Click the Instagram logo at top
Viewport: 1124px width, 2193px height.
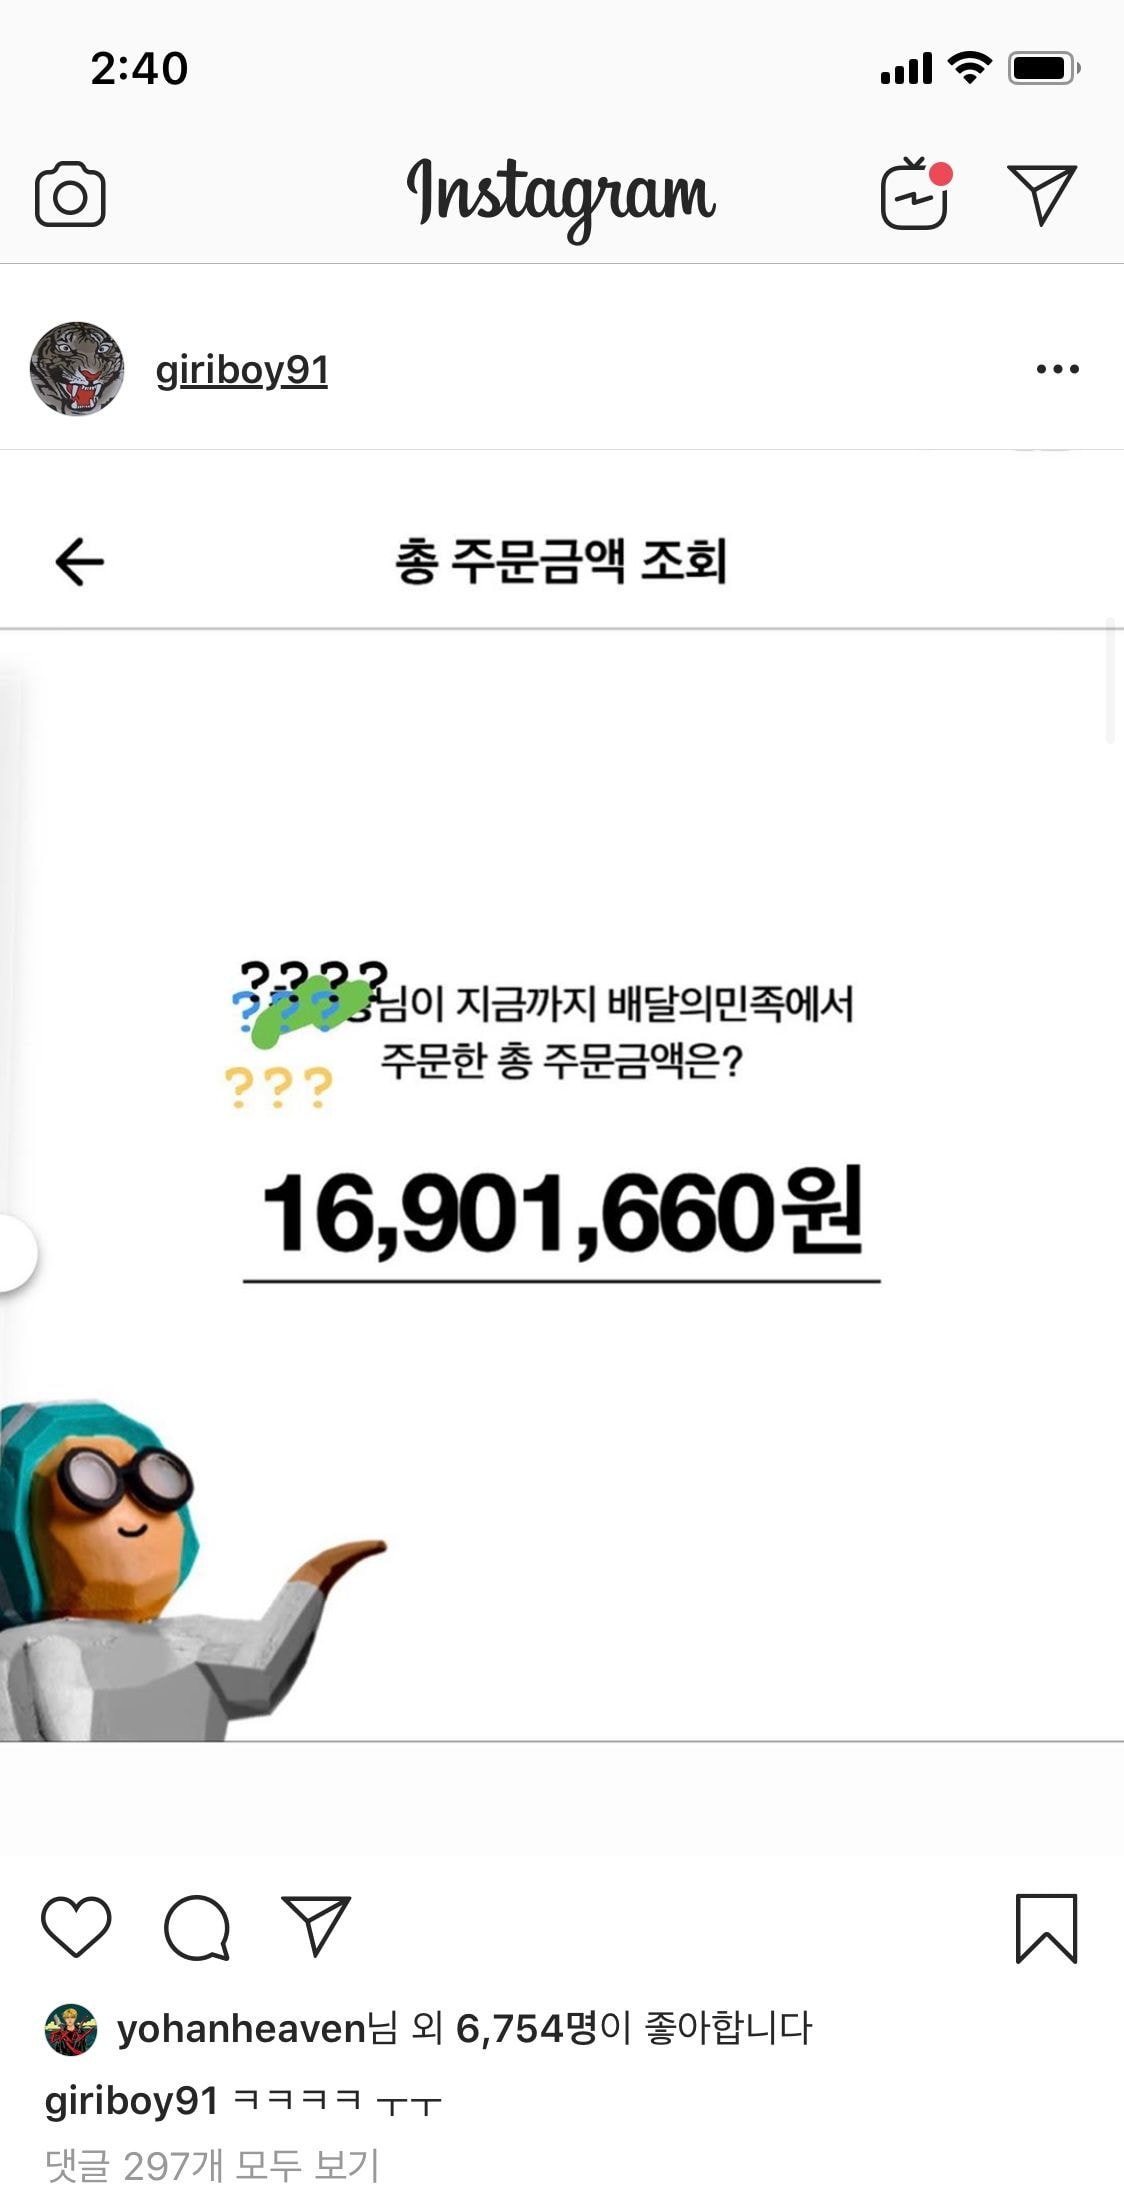coord(561,196)
